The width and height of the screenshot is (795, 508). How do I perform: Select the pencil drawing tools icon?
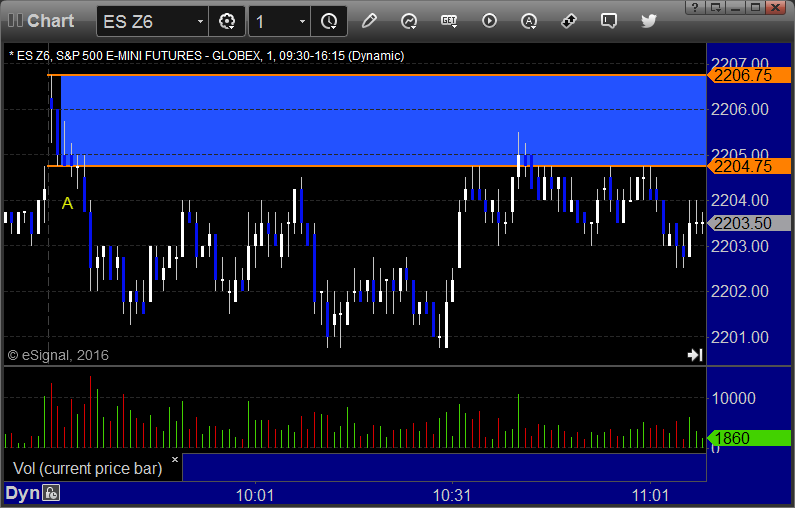click(x=369, y=21)
